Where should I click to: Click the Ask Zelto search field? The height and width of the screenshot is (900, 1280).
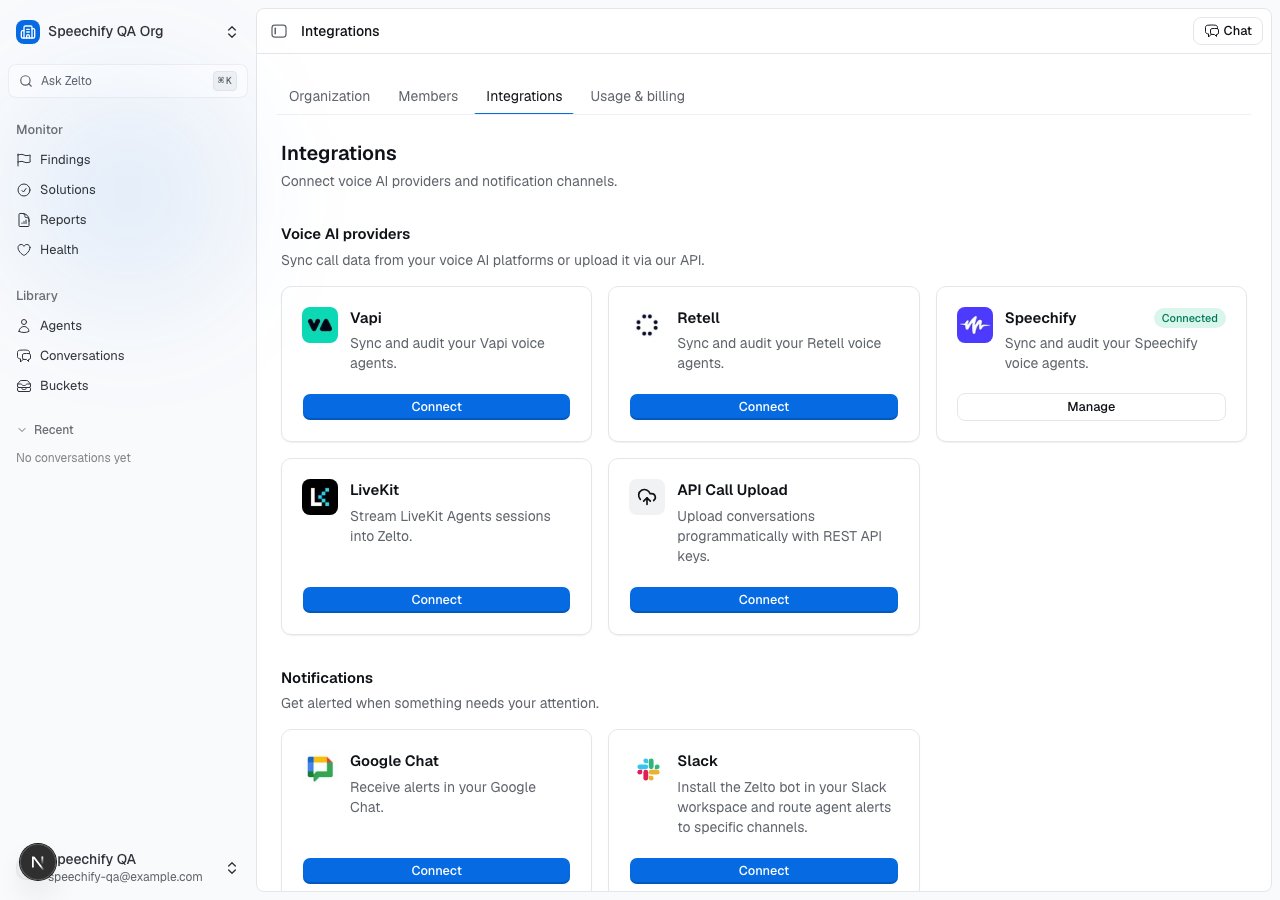pyautogui.click(x=127, y=81)
